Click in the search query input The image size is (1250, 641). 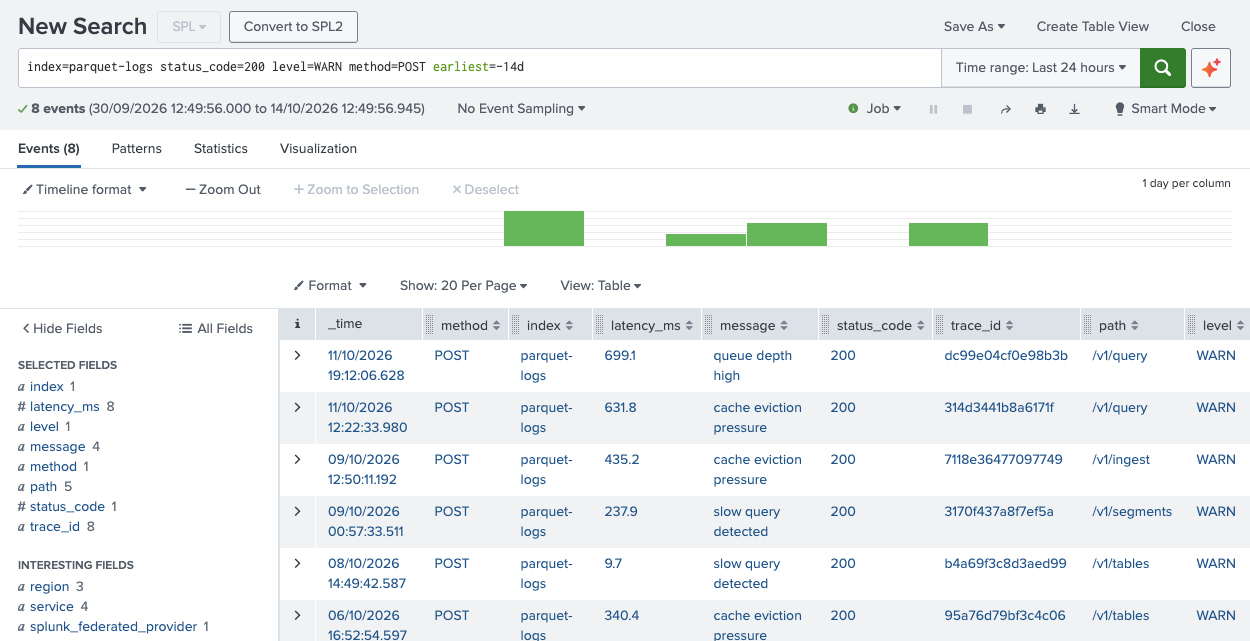[480, 67]
